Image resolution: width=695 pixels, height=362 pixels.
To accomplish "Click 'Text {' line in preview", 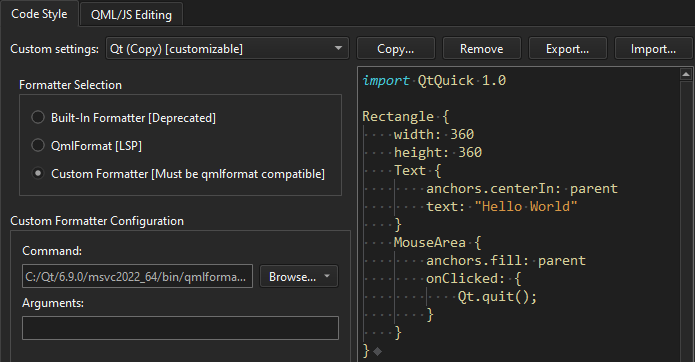I will 417,171.
